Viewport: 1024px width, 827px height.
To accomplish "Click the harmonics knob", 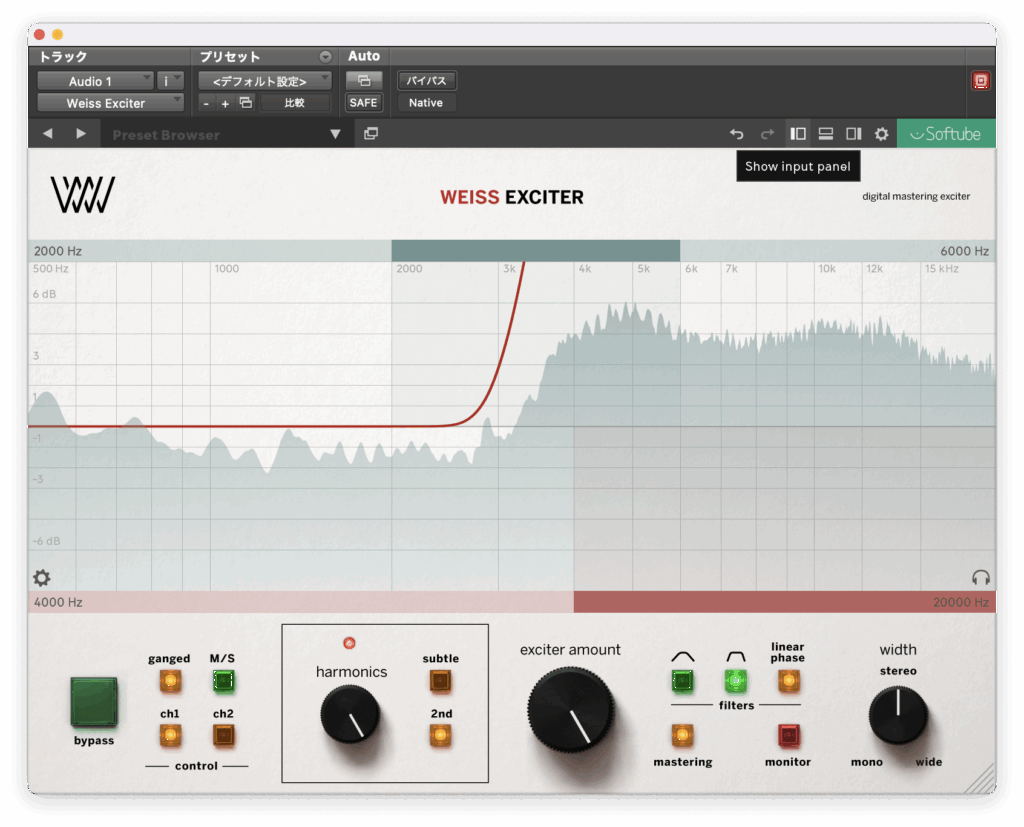I will click(350, 715).
